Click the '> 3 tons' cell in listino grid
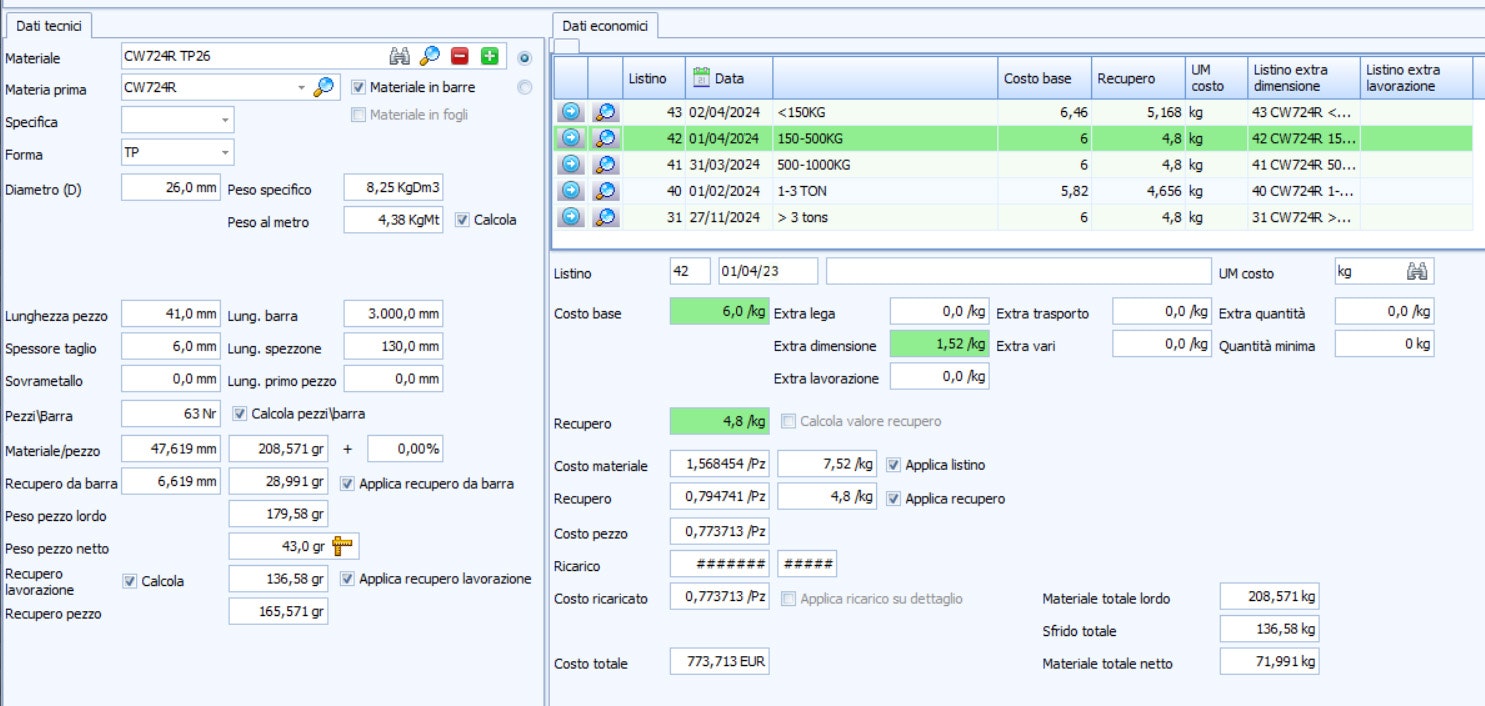This screenshot has height=706, width=1485. (x=885, y=216)
